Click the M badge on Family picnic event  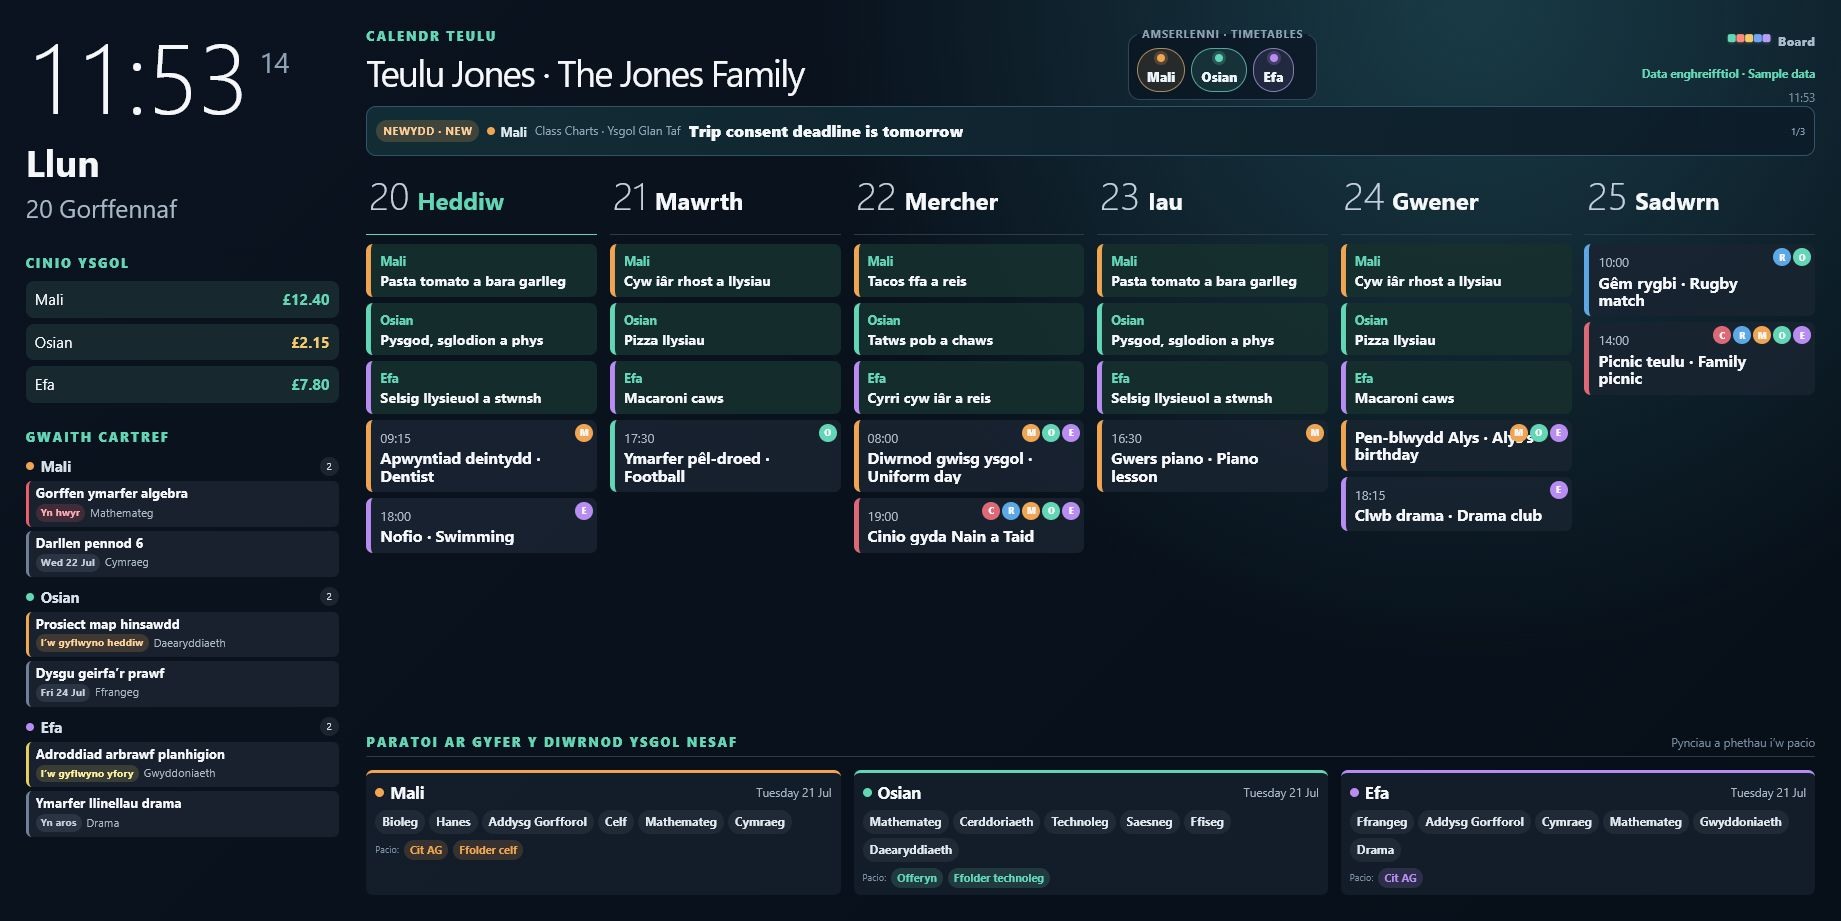[x=1762, y=335]
